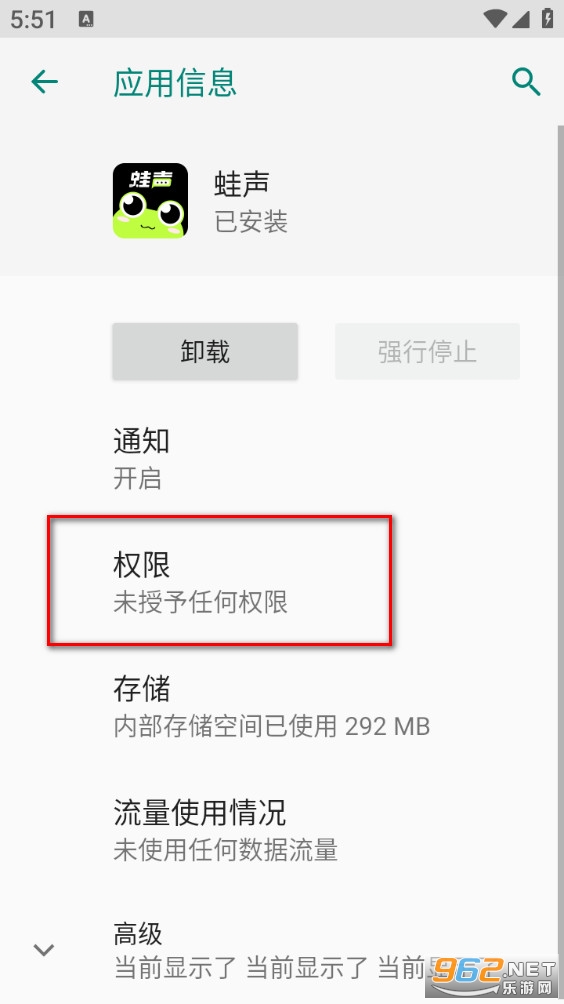The height and width of the screenshot is (1004, 564).
Task: Tap the 蛙声 app name text
Action: tap(241, 184)
